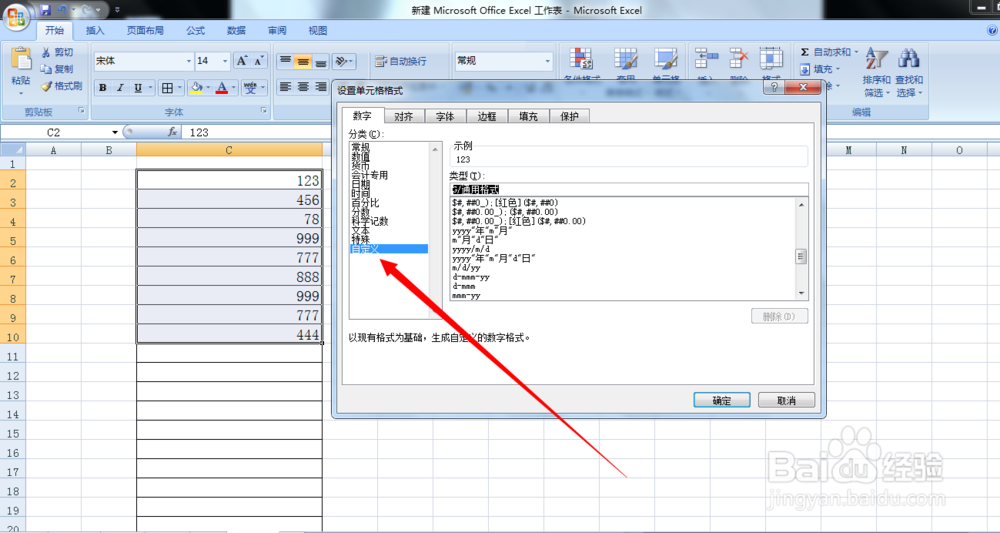Switch to 边框 tab in dialog
The width and height of the screenshot is (1000, 533).
[x=487, y=116]
